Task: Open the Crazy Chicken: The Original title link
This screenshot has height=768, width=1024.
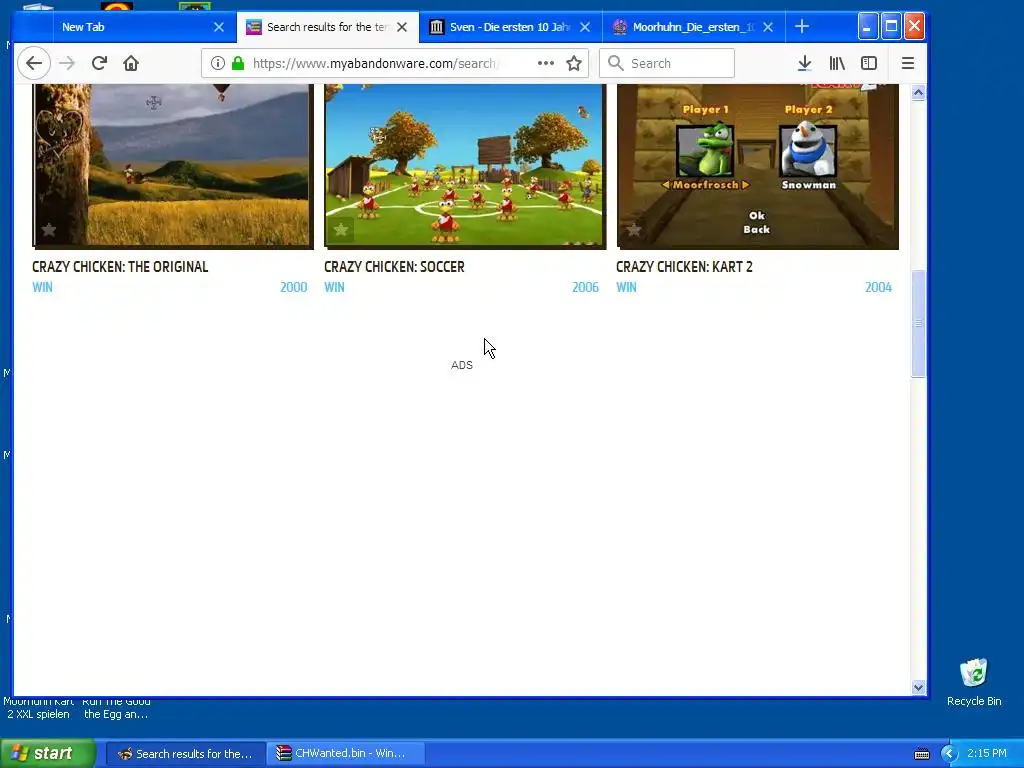Action: click(120, 266)
